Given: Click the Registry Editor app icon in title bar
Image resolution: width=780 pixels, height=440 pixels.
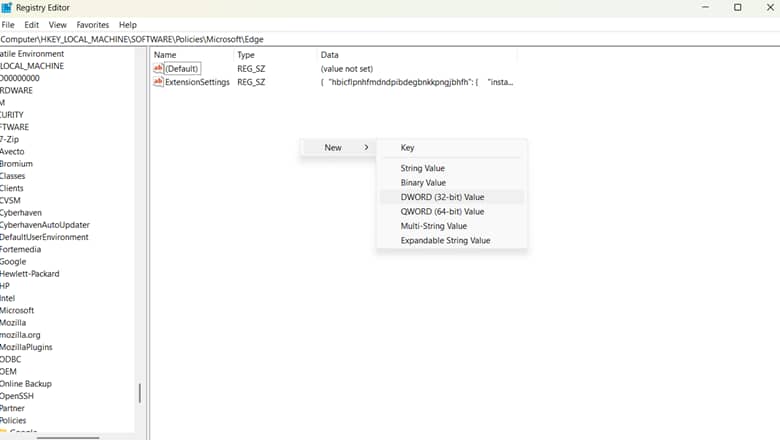Looking at the screenshot, I should [x=6, y=7].
